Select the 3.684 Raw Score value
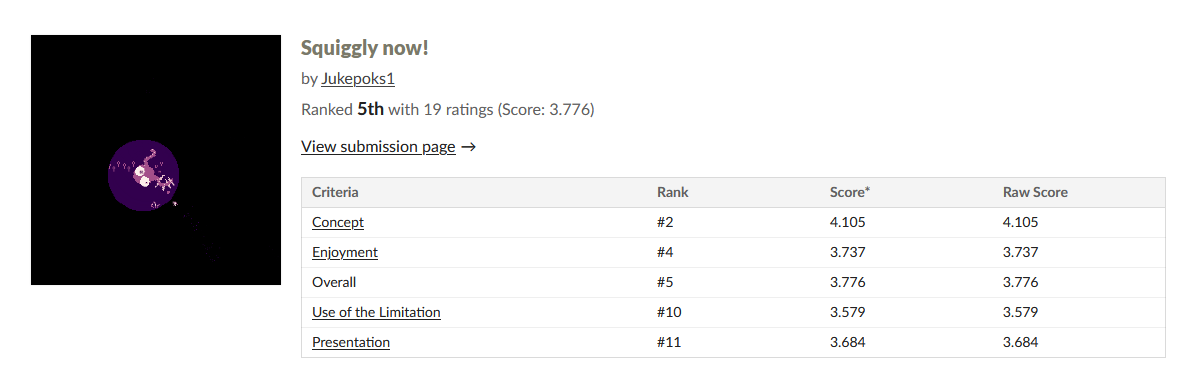 [1020, 342]
